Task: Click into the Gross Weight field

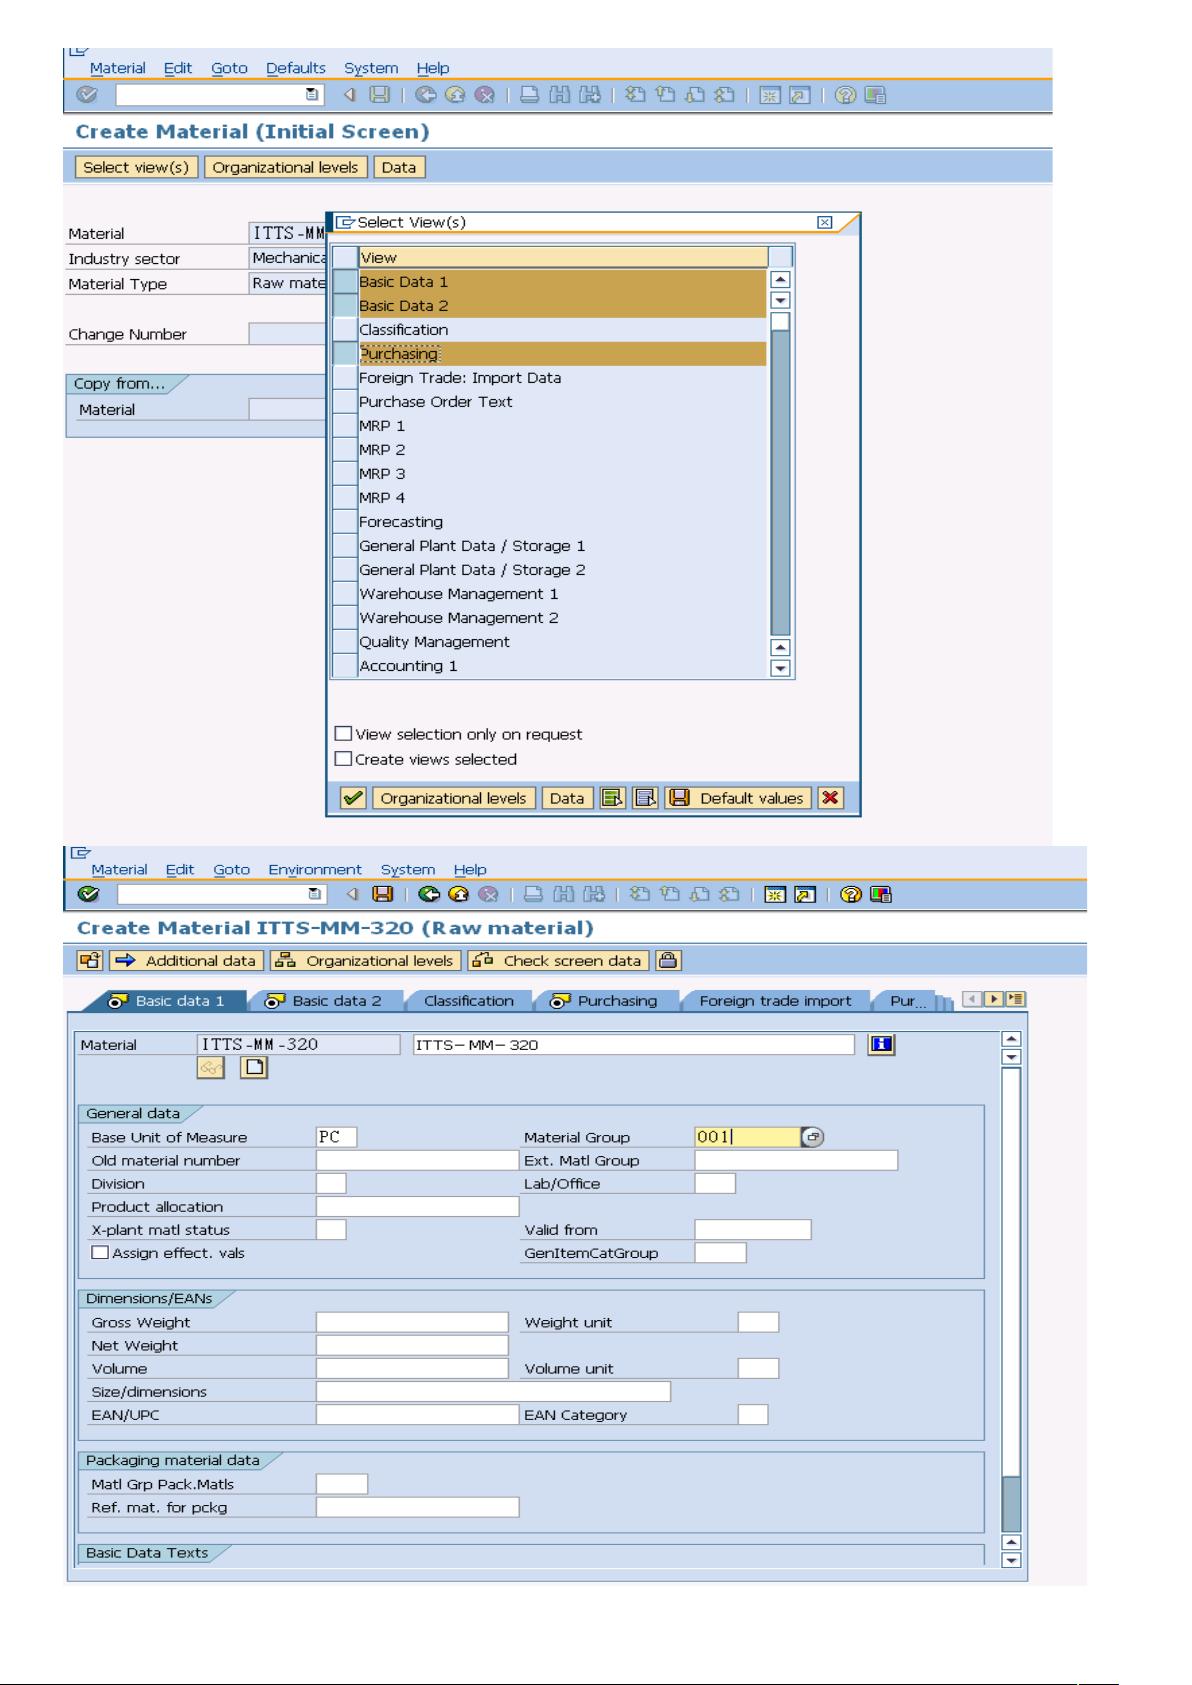Action: (x=412, y=1322)
